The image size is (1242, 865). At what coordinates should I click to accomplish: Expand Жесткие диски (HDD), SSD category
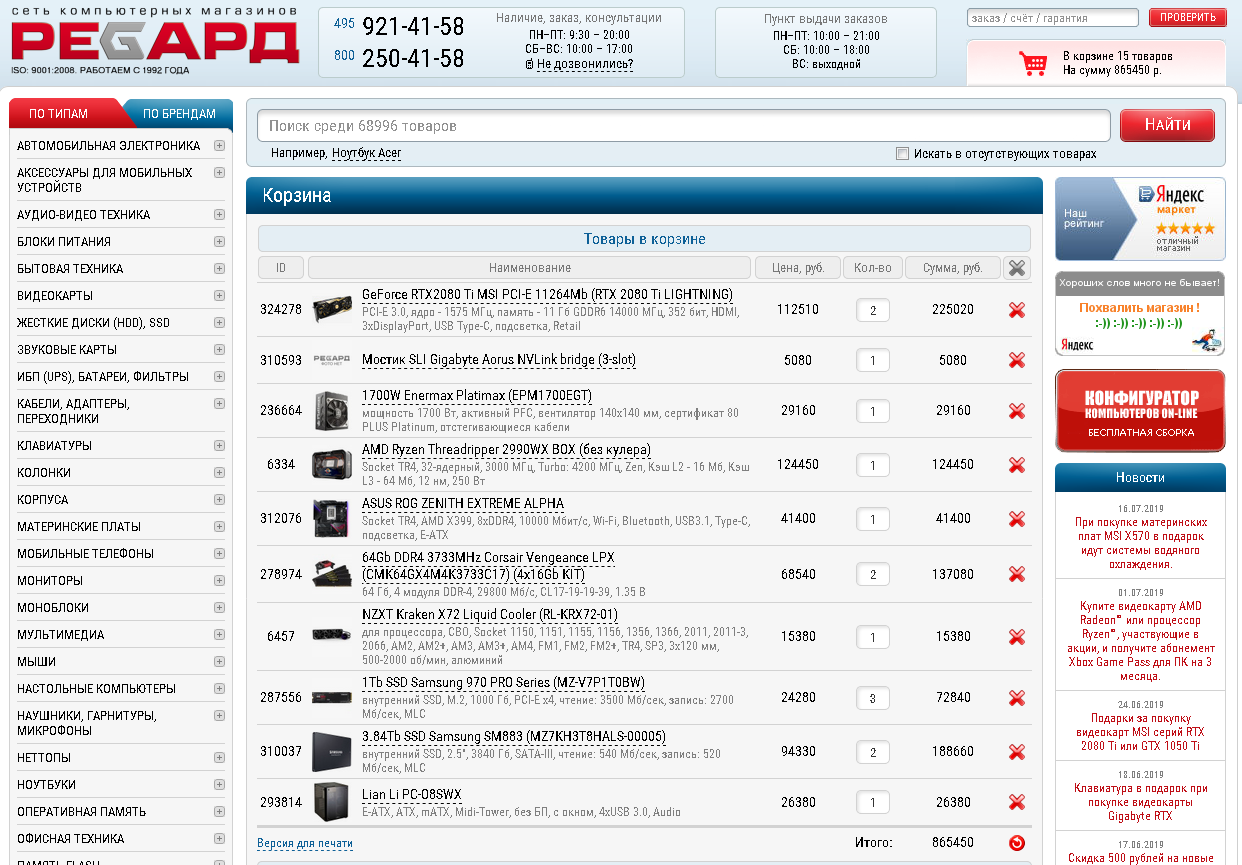[x=219, y=323]
